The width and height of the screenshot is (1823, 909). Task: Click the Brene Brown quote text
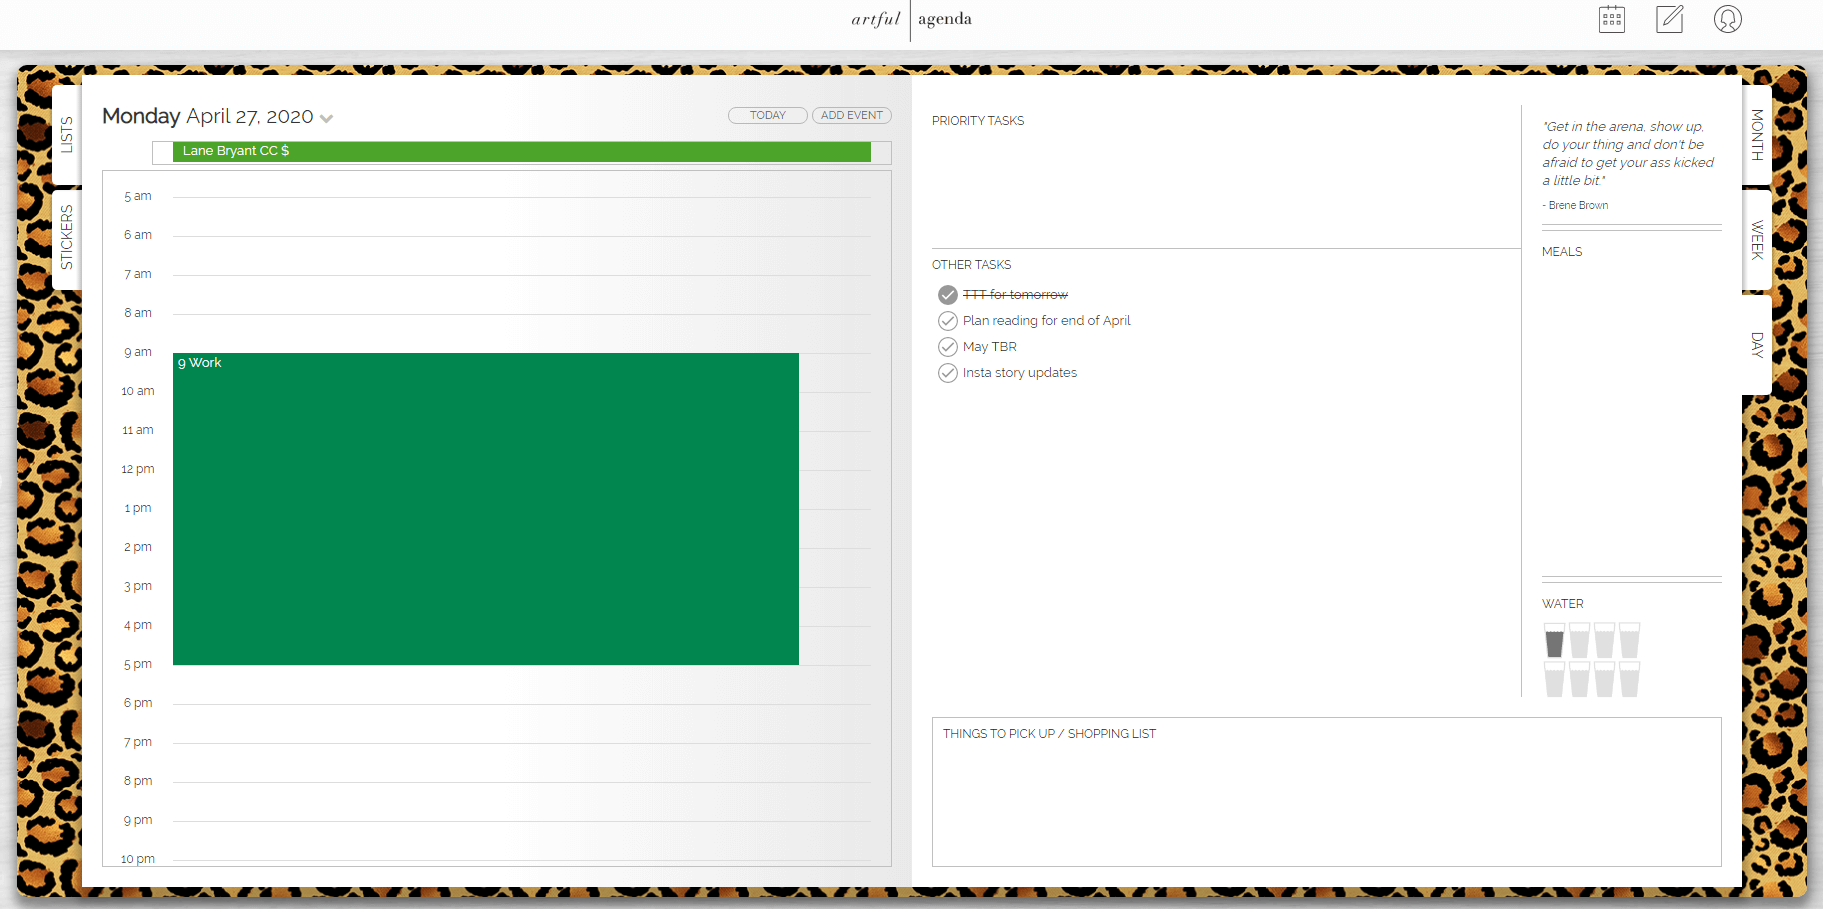(x=1628, y=154)
